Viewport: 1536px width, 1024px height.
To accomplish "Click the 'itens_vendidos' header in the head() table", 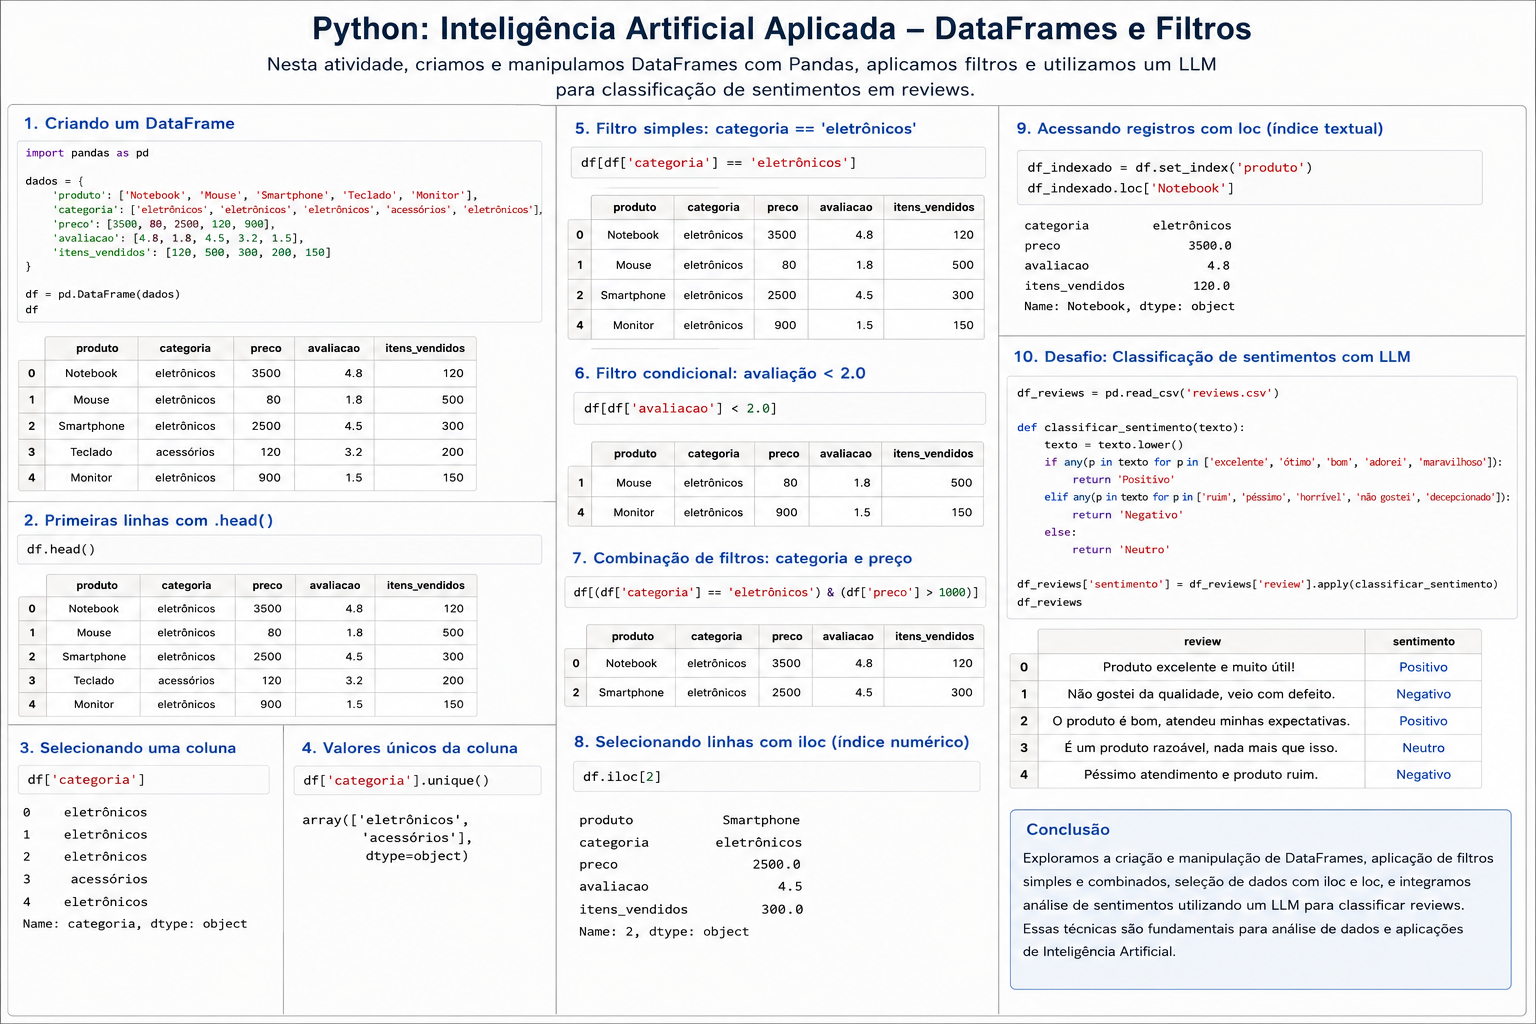I will pos(426,585).
